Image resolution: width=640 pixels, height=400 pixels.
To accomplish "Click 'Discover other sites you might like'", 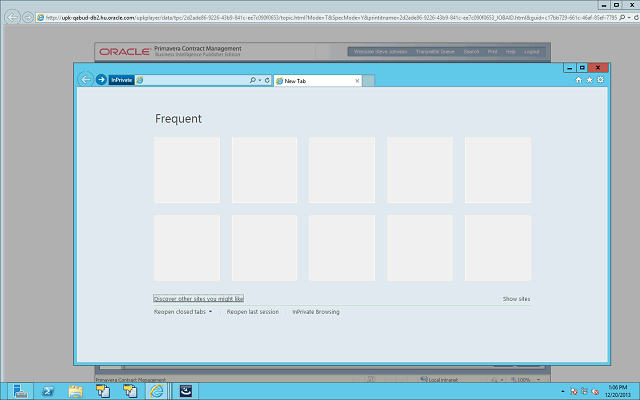I will click(x=199, y=299).
